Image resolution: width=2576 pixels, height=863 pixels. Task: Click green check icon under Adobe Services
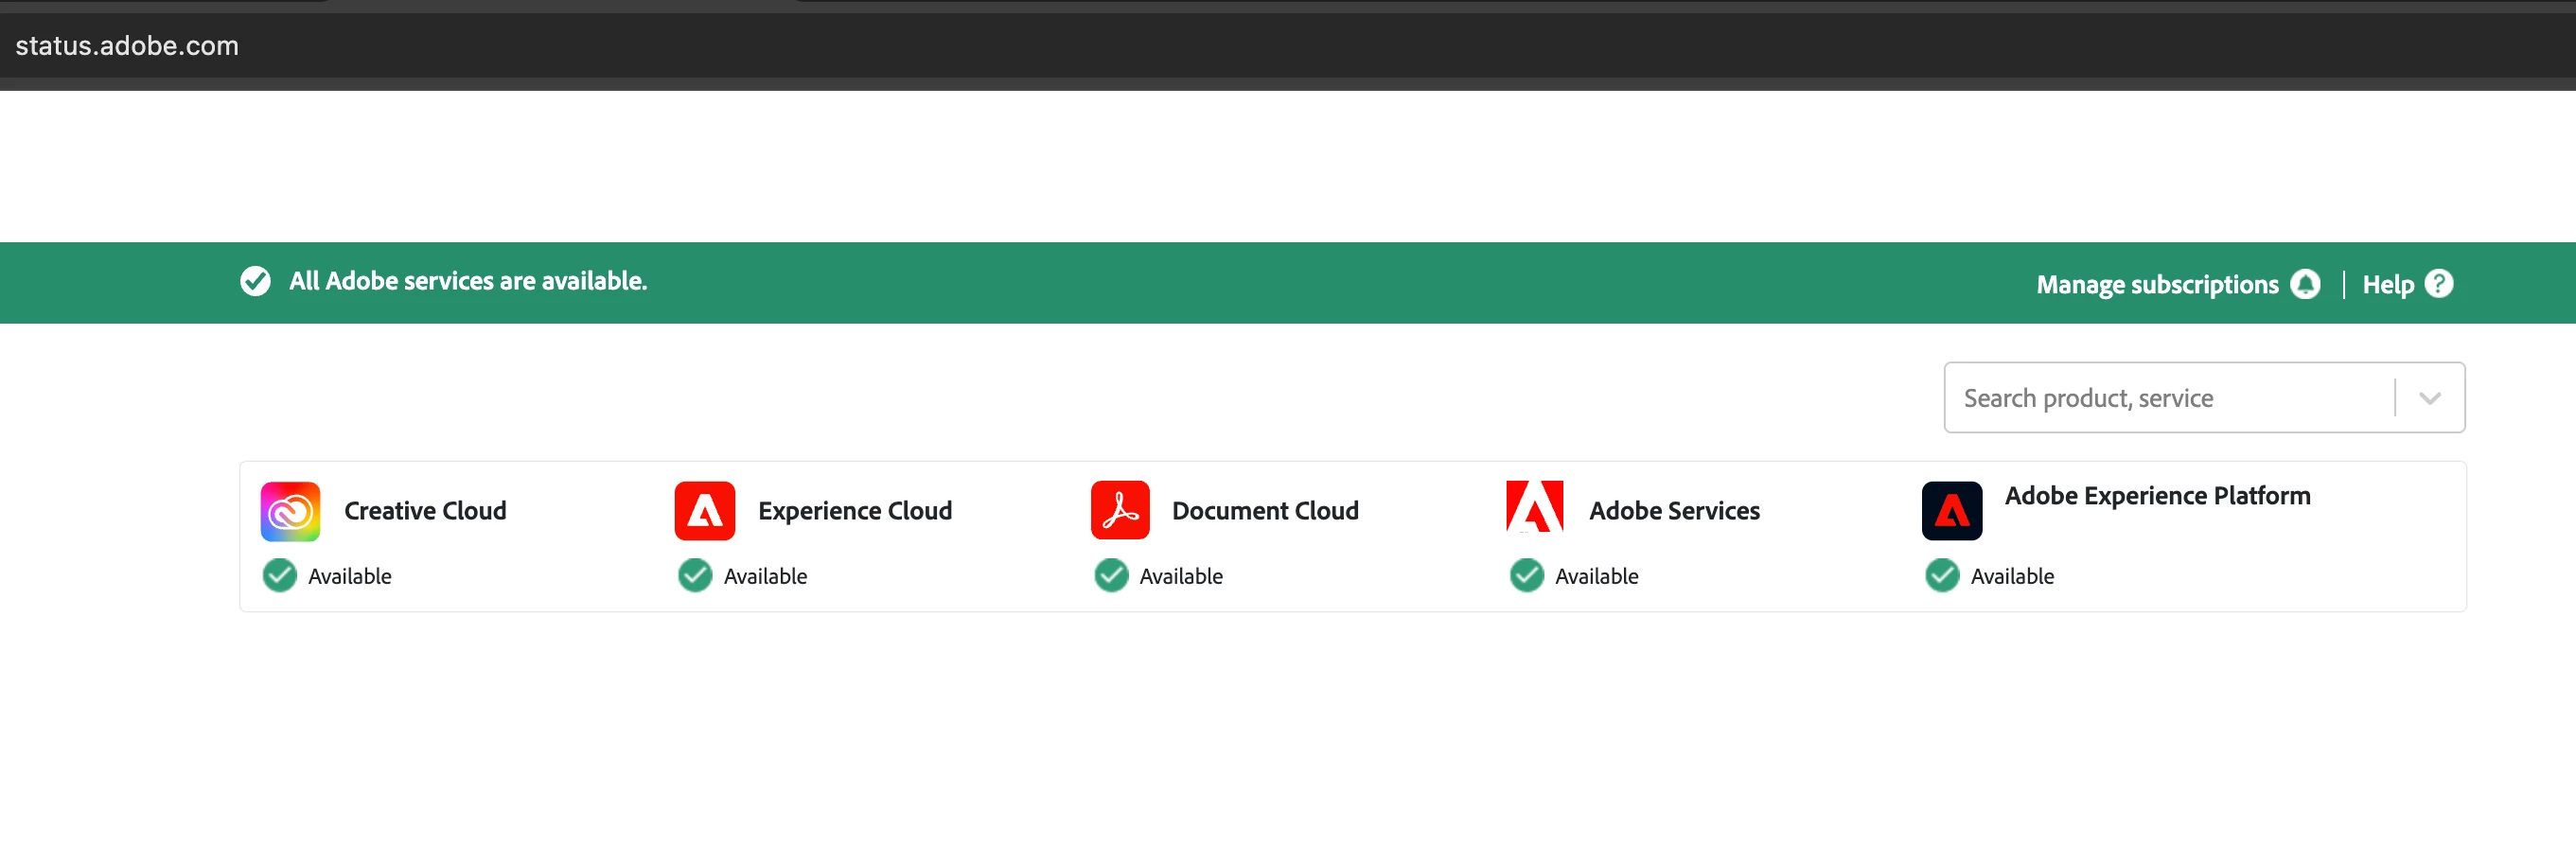point(1526,576)
